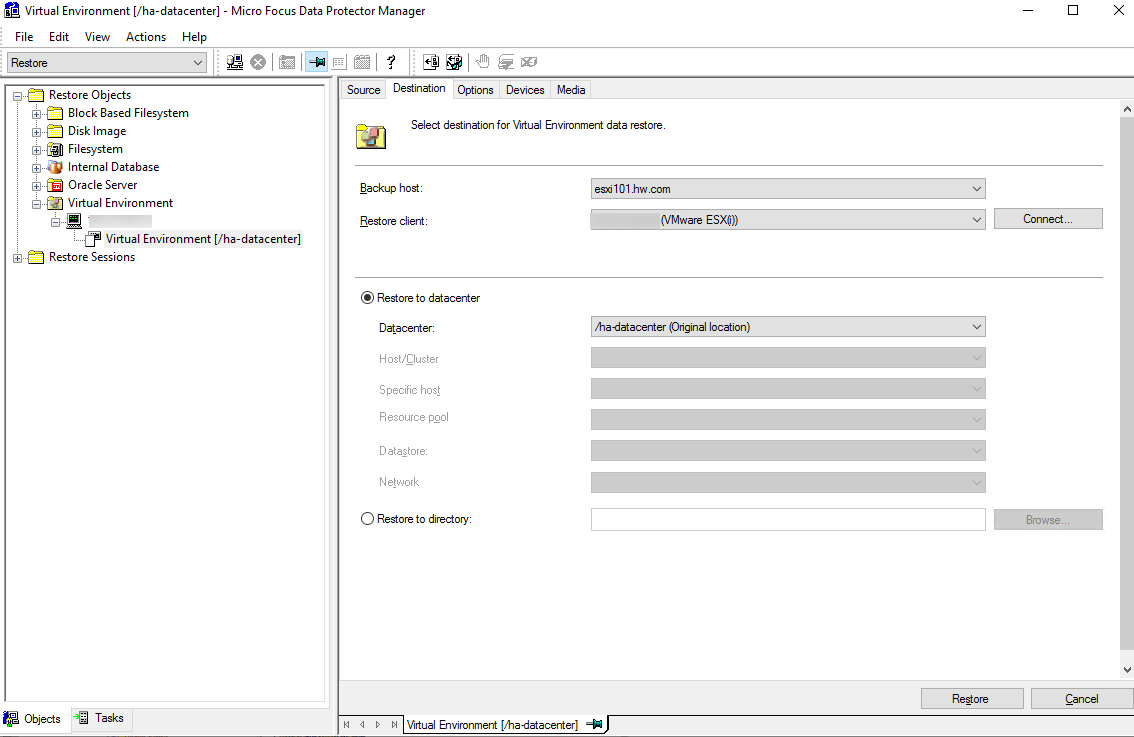This screenshot has width=1134, height=737.
Task: Click the greyed tabbed window toolbar icon
Action: point(362,62)
